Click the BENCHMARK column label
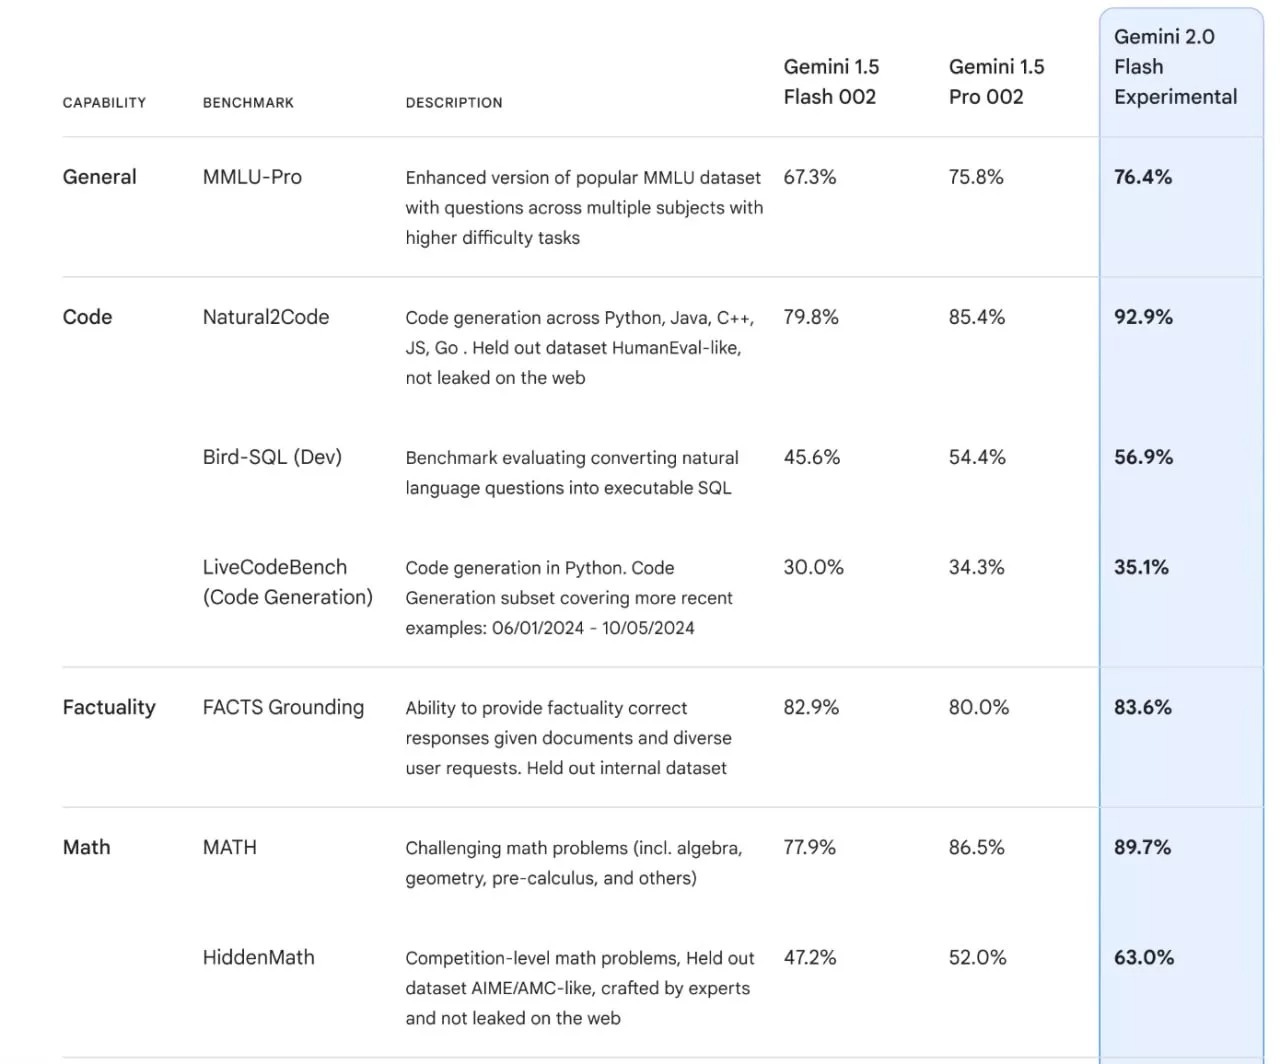This screenshot has height=1064, width=1280. pyautogui.click(x=248, y=103)
